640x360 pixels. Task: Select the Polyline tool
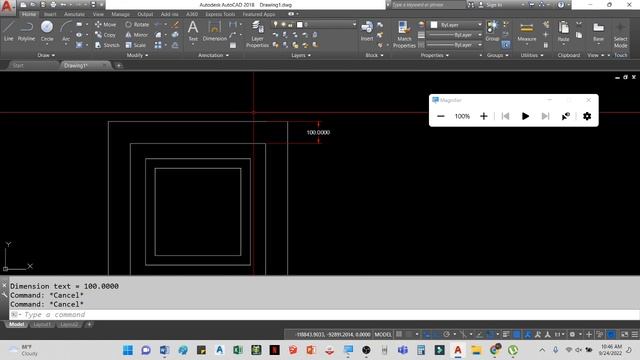tap(26, 31)
